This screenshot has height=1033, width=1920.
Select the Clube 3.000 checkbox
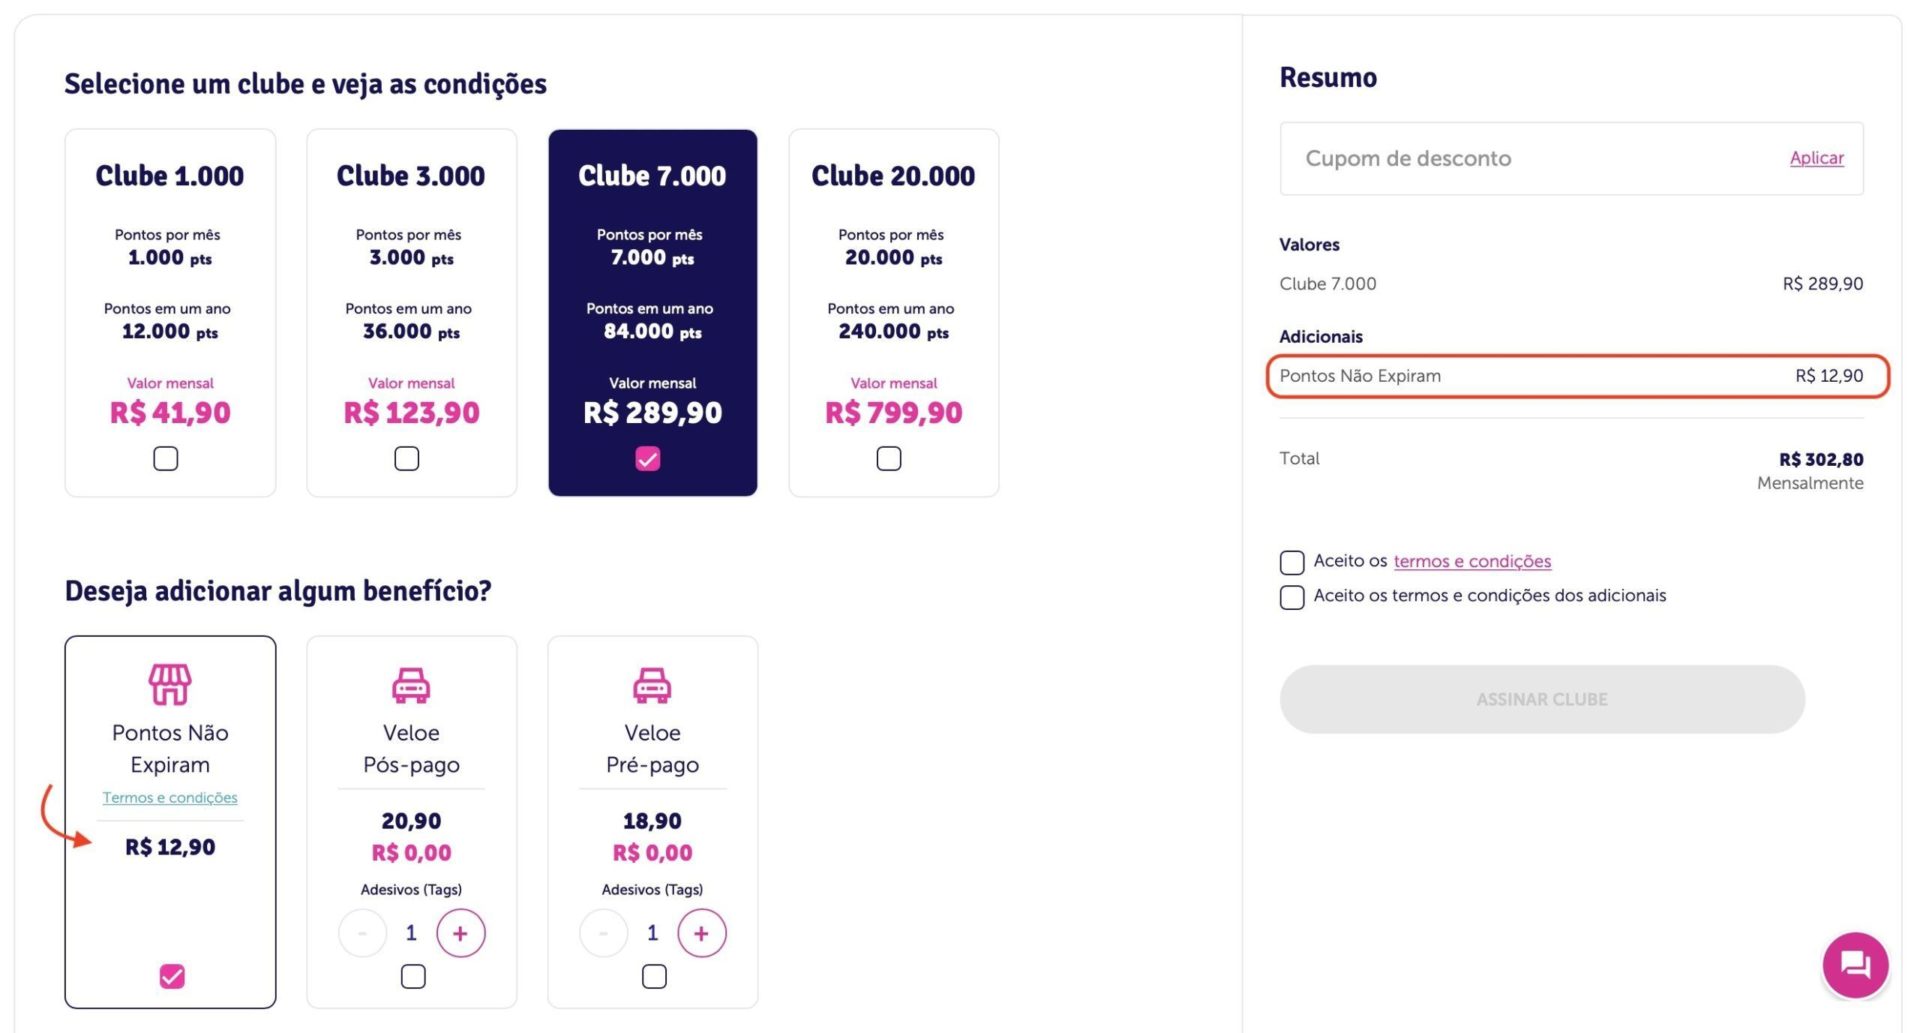coord(407,458)
